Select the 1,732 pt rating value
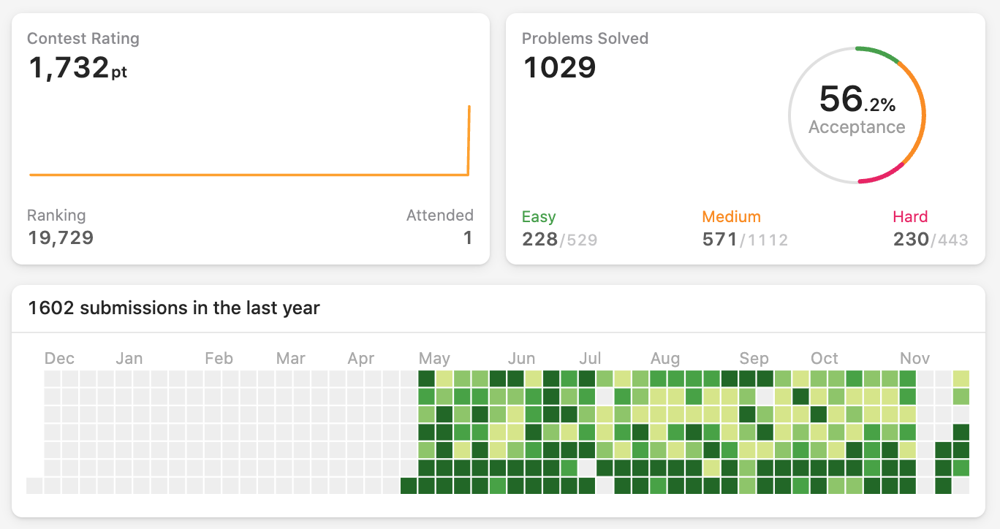The height and width of the screenshot is (529, 1000). click(77, 68)
